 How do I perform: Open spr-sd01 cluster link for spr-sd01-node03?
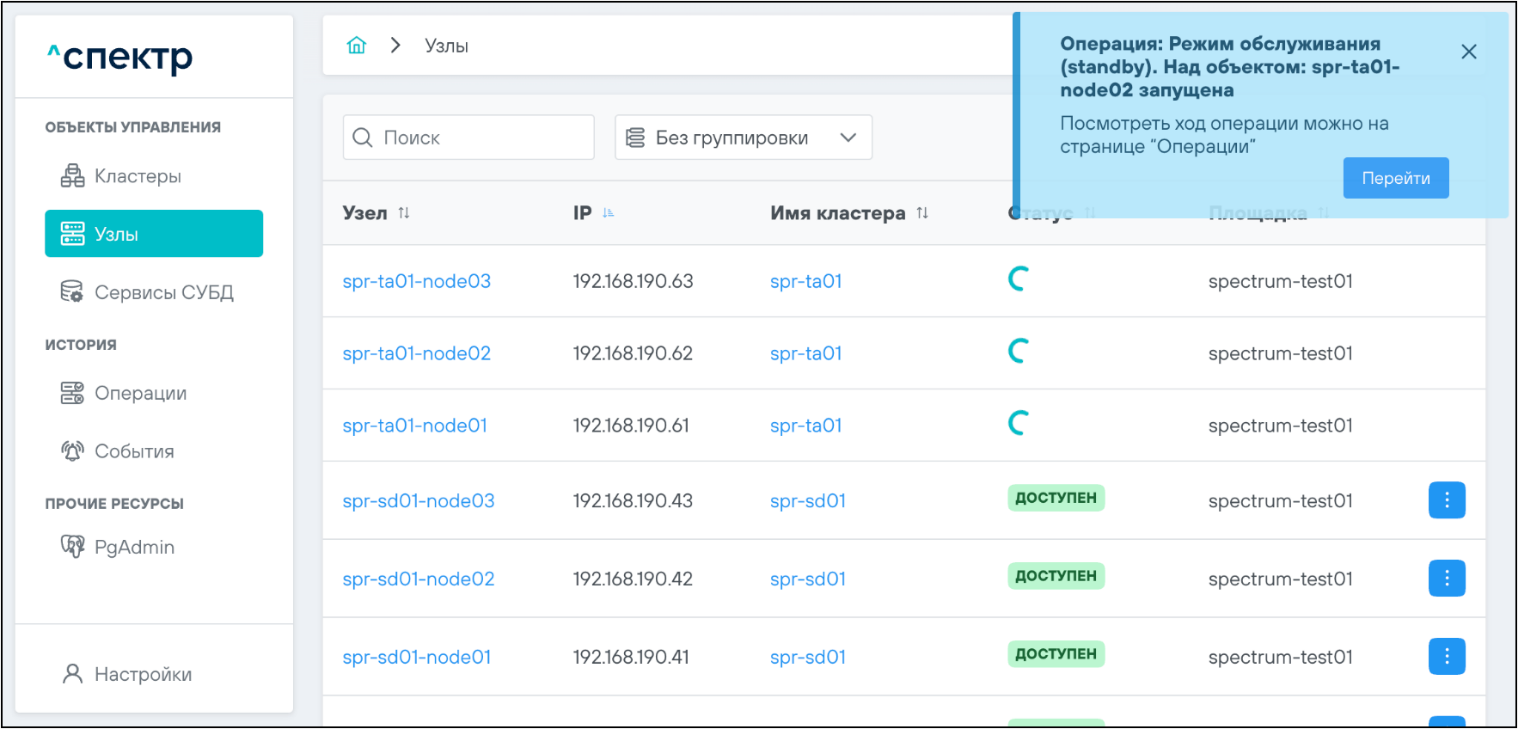point(807,501)
